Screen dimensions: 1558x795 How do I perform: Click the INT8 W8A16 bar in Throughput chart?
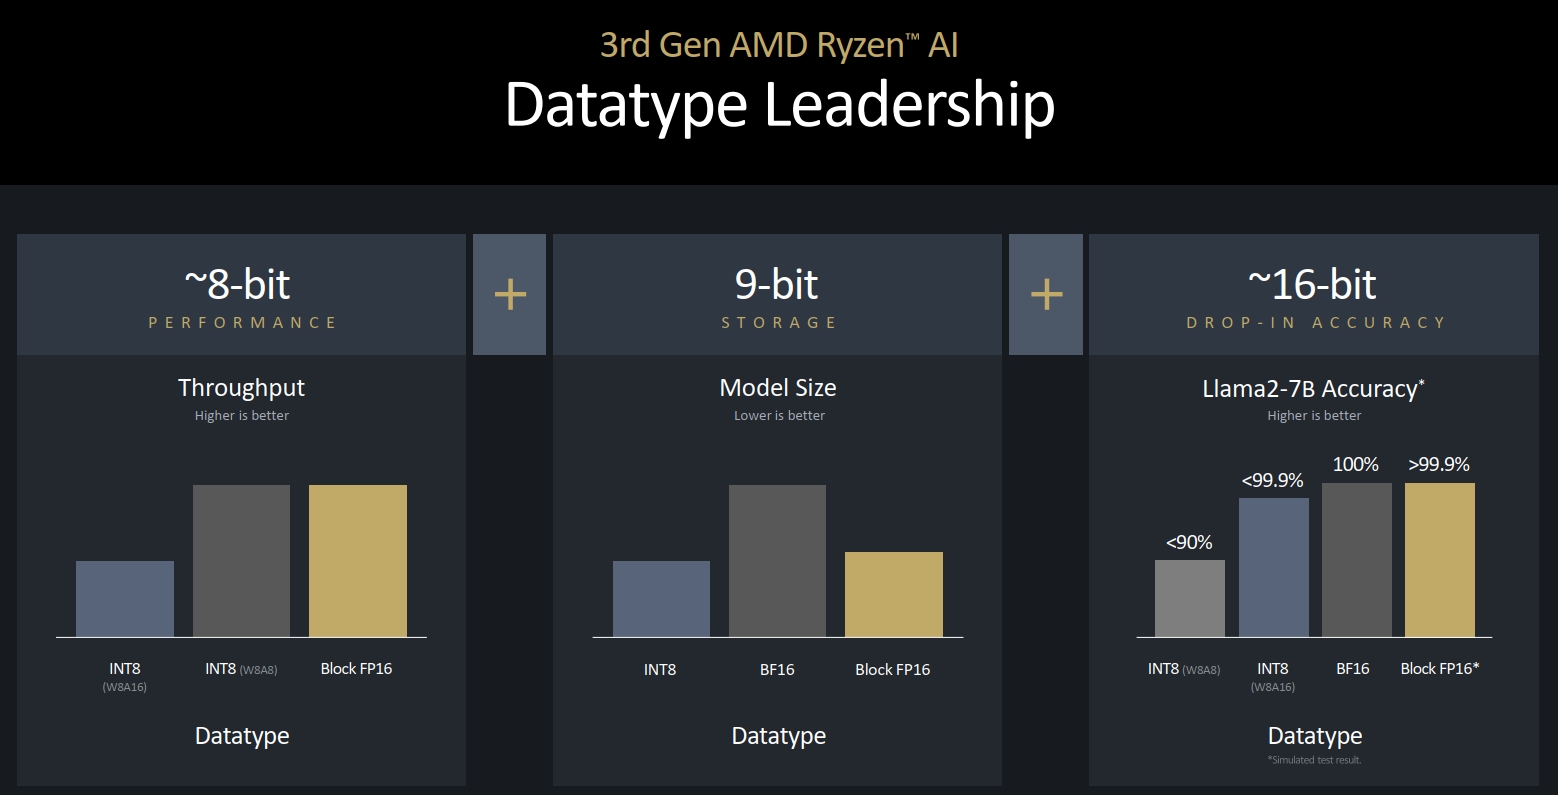click(x=125, y=599)
